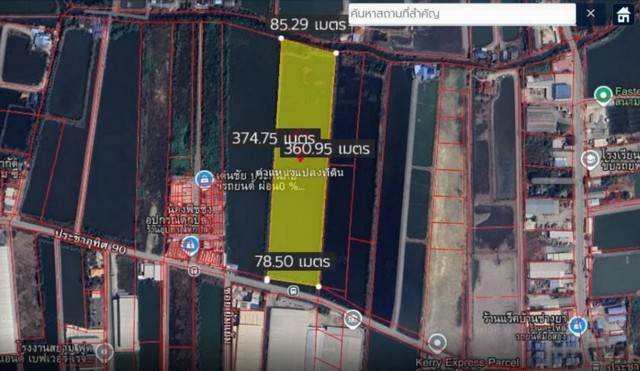Select the parcel's bottom-right corner vertex
The width and height of the screenshot is (640, 371).
(x=319, y=287)
